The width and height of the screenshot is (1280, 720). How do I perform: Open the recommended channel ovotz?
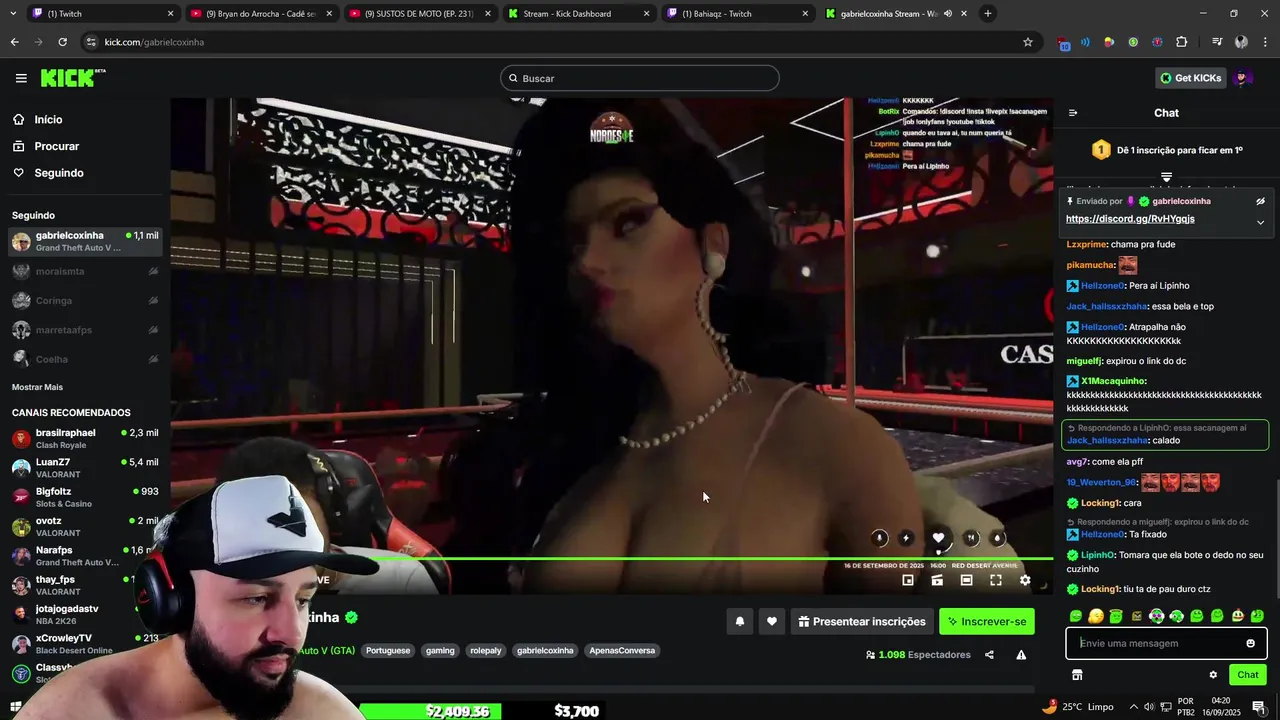click(x=85, y=526)
